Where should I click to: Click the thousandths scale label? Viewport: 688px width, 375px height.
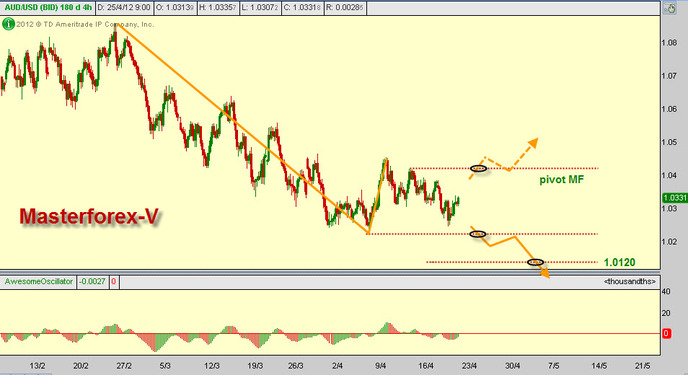[630, 282]
